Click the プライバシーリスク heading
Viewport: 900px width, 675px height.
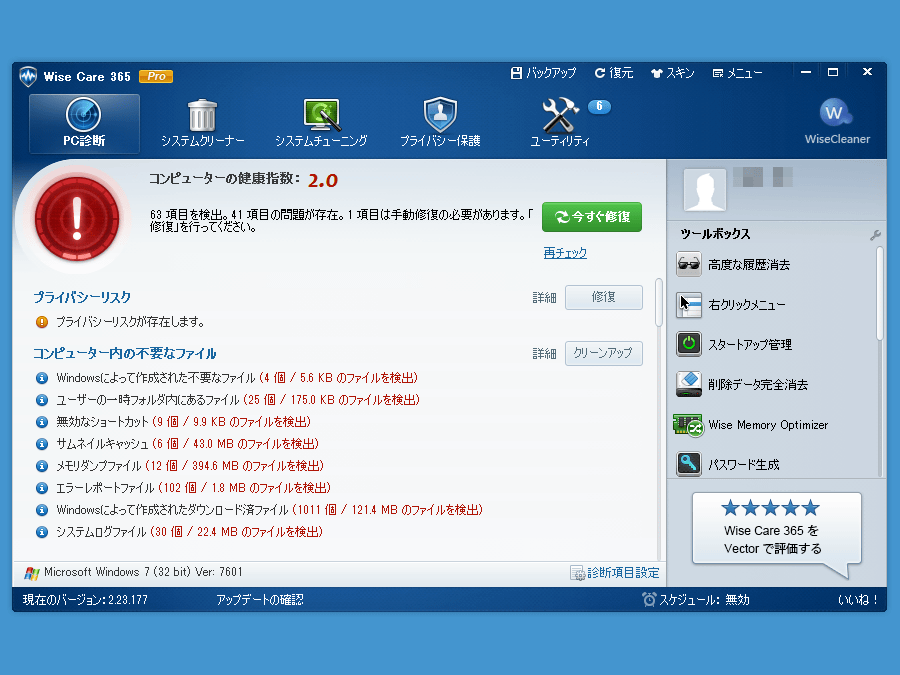(82, 297)
